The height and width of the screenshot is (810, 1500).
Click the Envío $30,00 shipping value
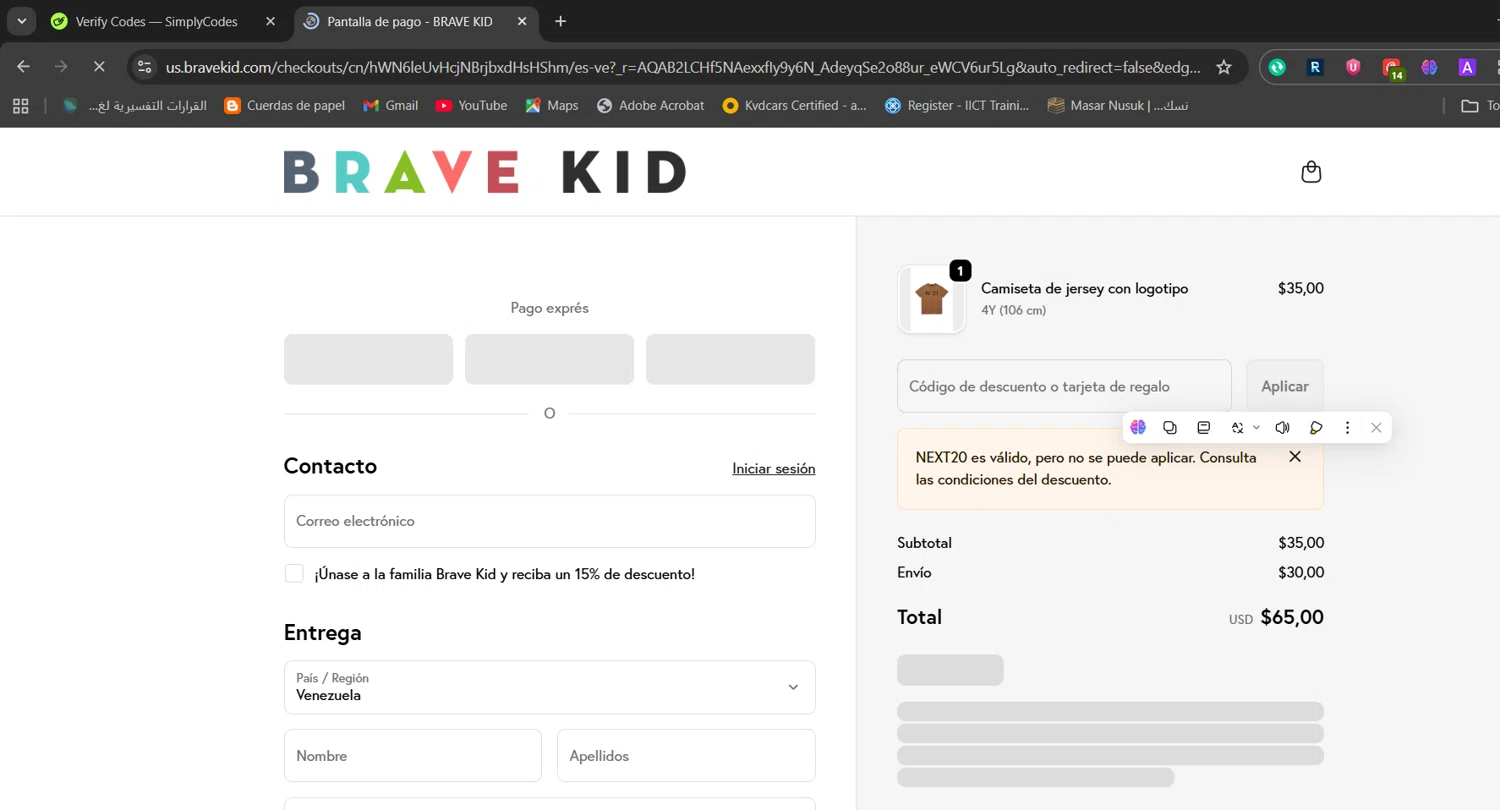1300,572
